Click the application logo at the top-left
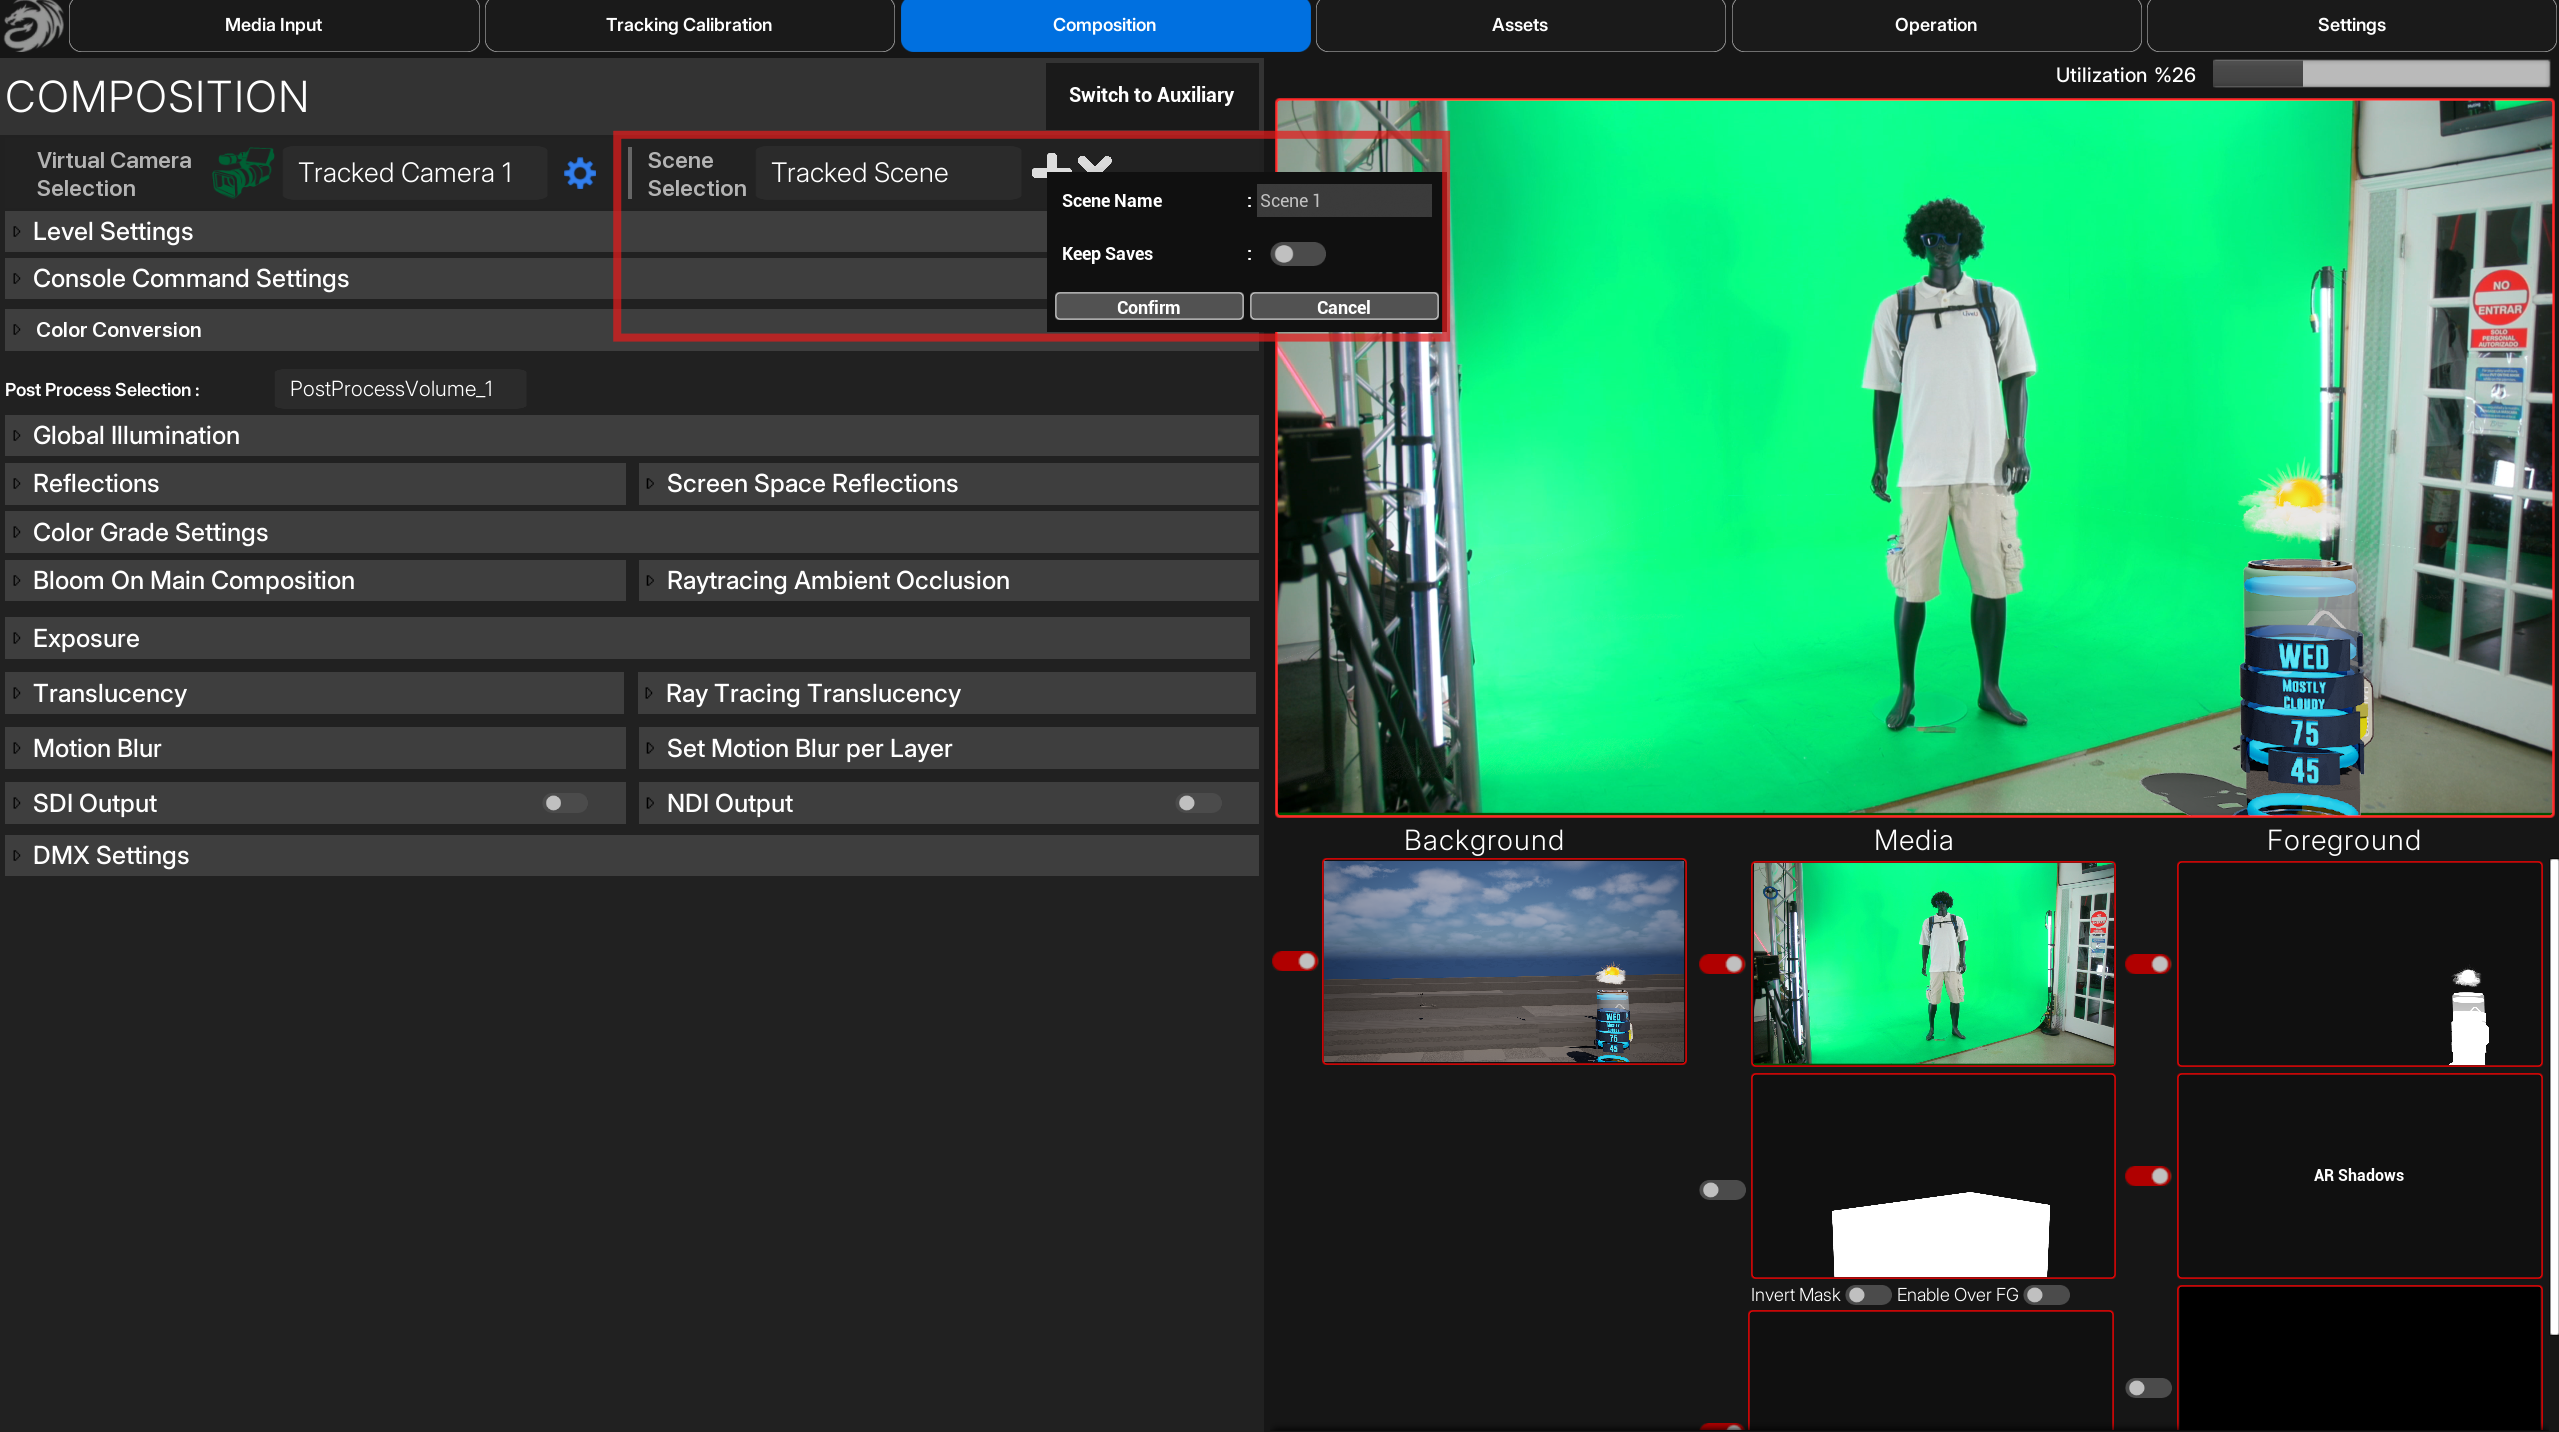2559x1432 pixels. point(32,25)
